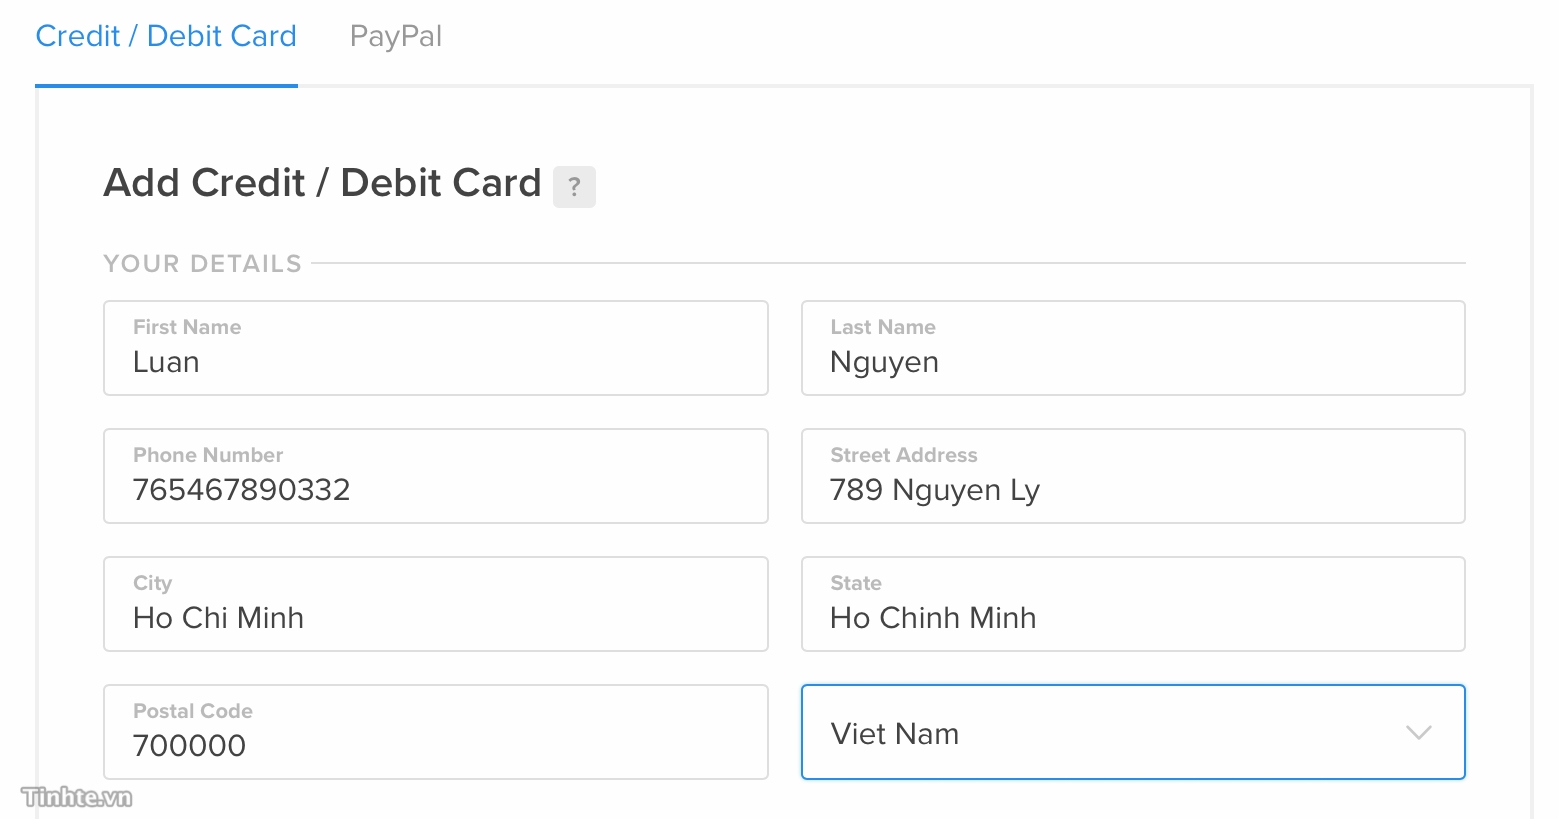Select the Last Name field showing Nguyen
The width and height of the screenshot is (1559, 819).
pyautogui.click(x=1132, y=348)
